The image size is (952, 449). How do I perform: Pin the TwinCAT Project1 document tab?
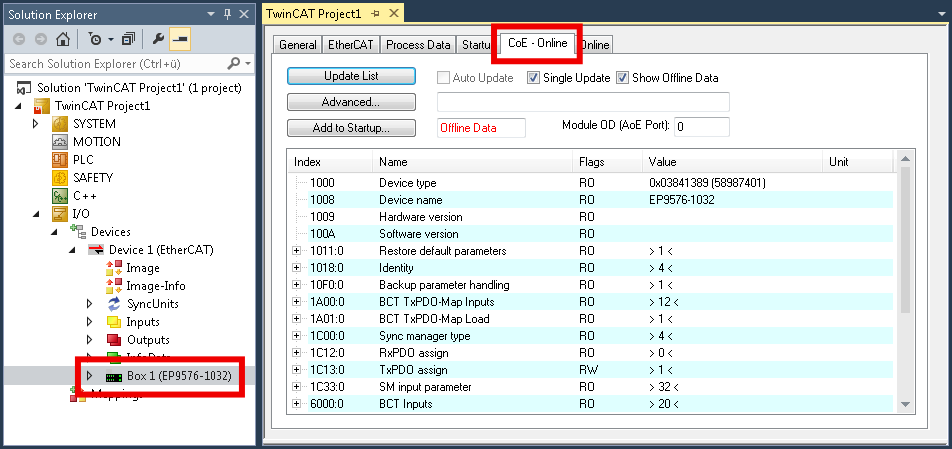(375, 14)
